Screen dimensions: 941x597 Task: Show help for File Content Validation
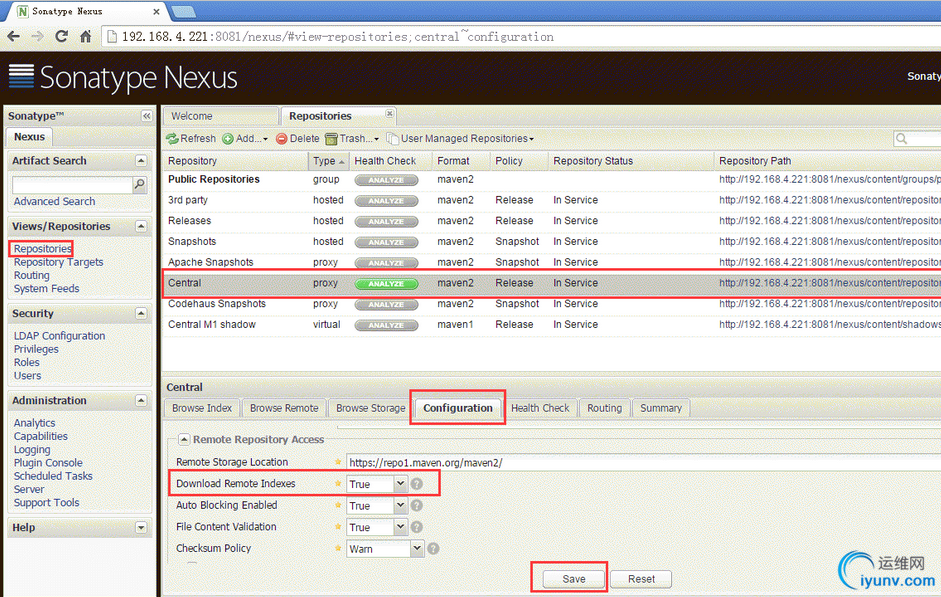point(416,527)
